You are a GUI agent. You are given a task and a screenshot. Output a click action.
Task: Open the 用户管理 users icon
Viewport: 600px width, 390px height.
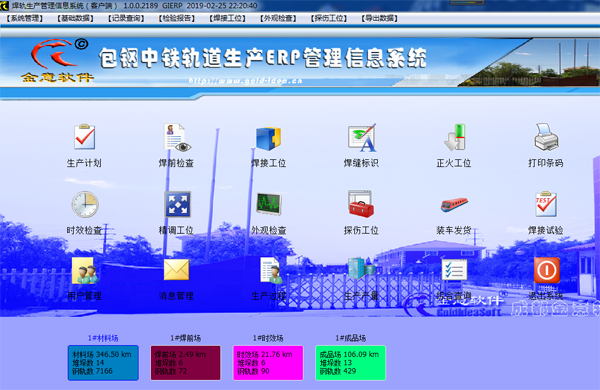pyautogui.click(x=85, y=271)
